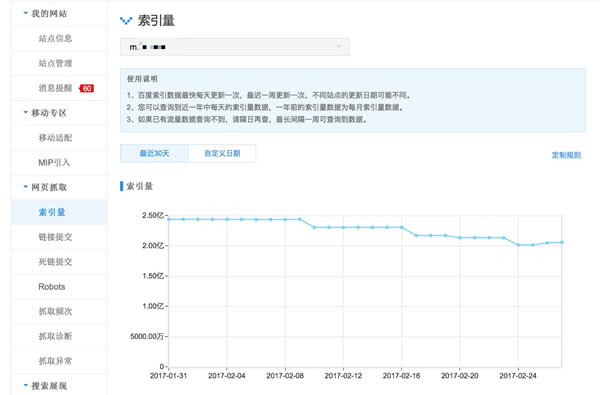Go to 抓取频次 page
This screenshot has width=600, height=395.
pyautogui.click(x=55, y=311)
